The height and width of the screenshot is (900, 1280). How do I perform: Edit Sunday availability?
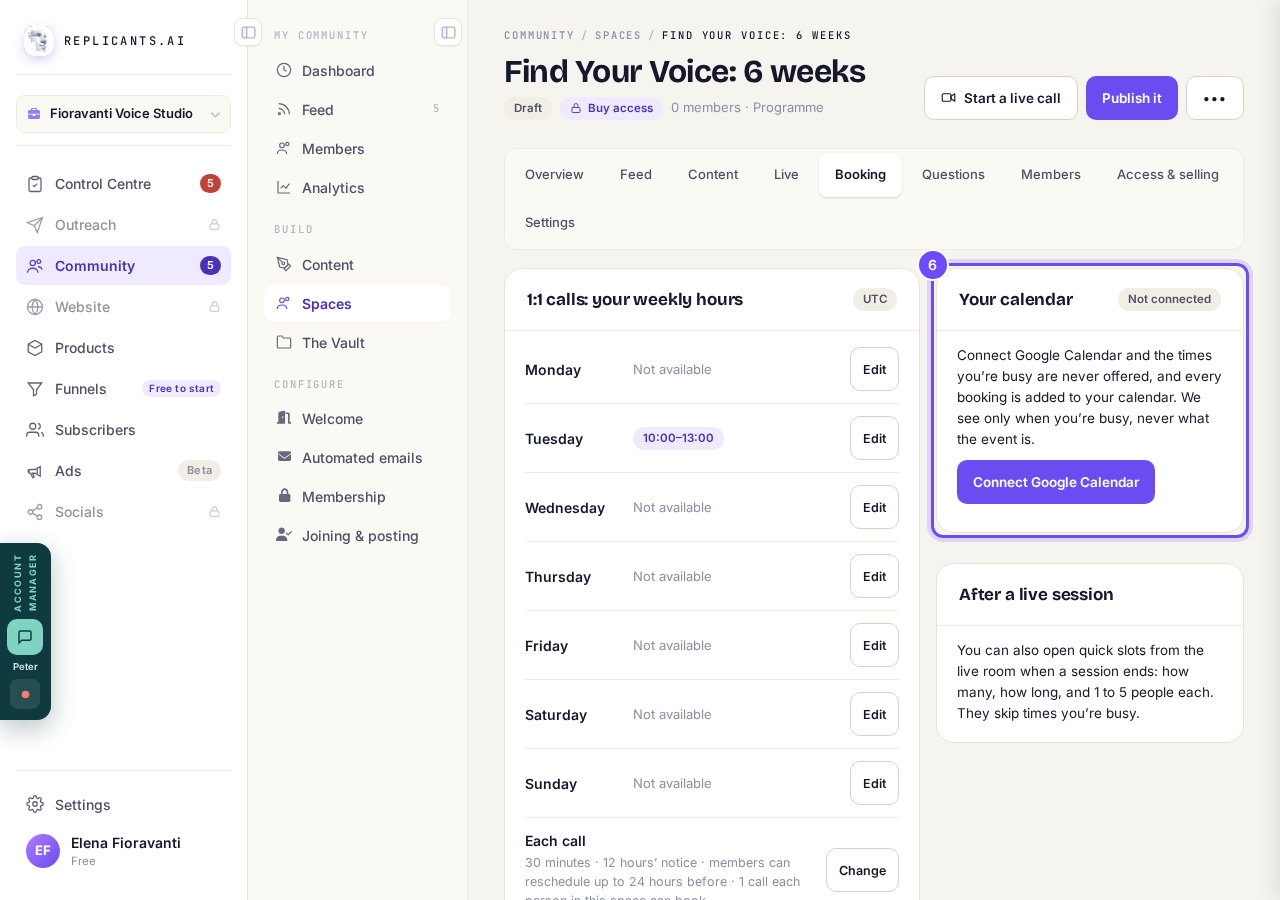(x=874, y=783)
